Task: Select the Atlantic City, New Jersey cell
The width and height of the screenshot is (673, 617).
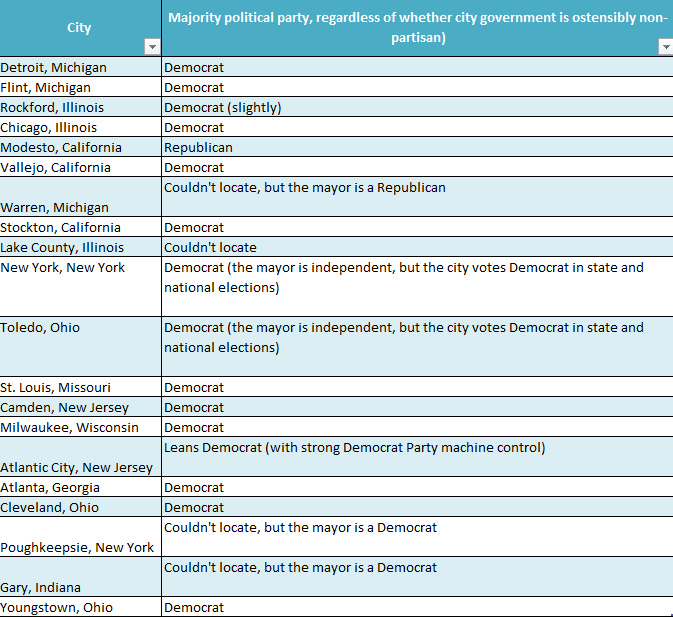Action: click(80, 457)
